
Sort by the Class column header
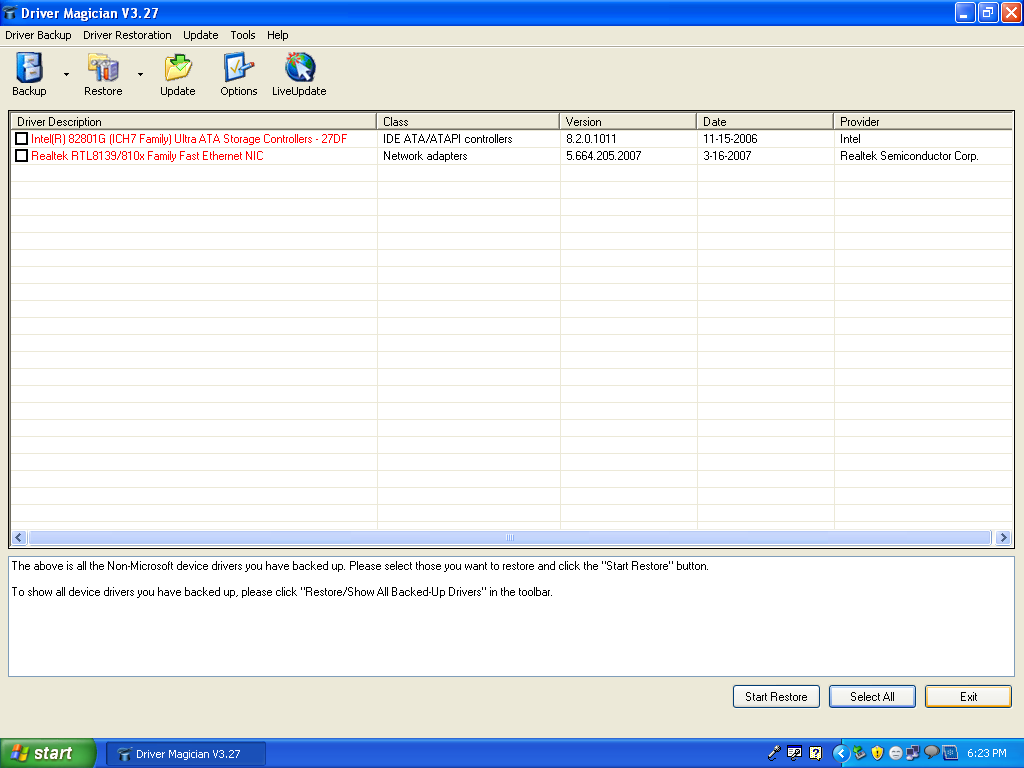(468, 121)
